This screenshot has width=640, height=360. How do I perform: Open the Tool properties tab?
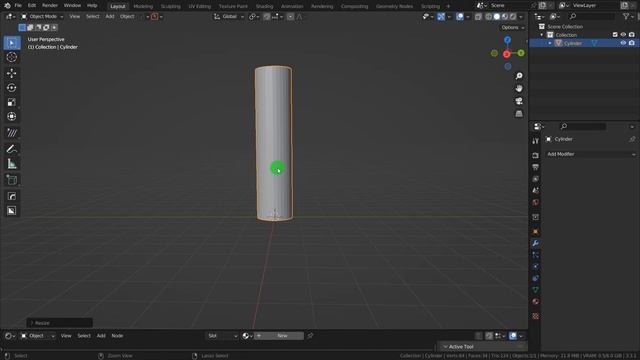point(536,141)
